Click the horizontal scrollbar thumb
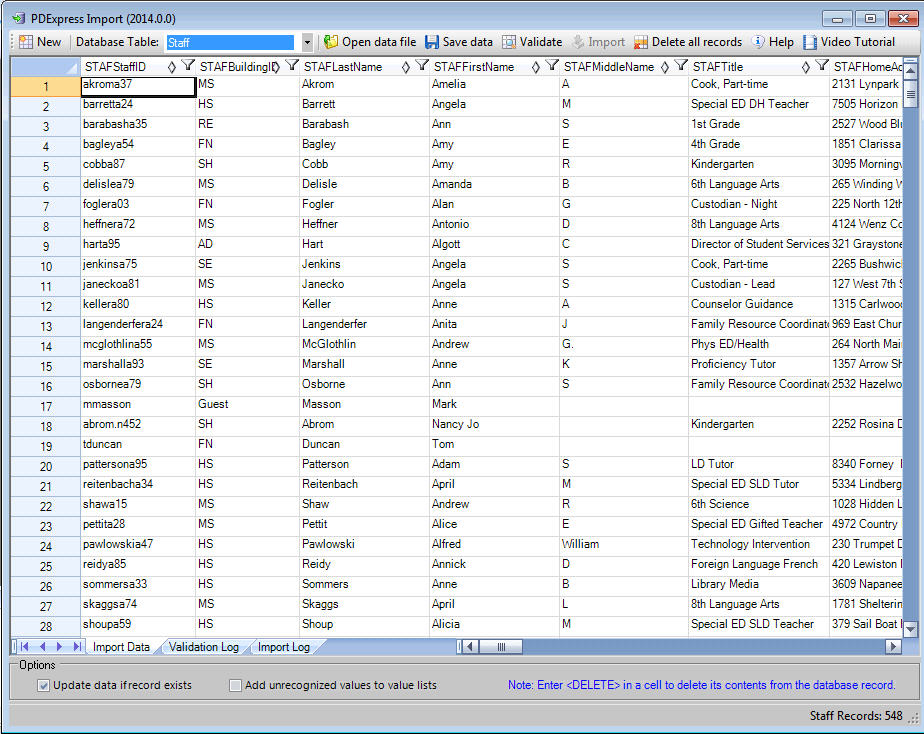The height and width of the screenshot is (734, 924). click(501, 647)
